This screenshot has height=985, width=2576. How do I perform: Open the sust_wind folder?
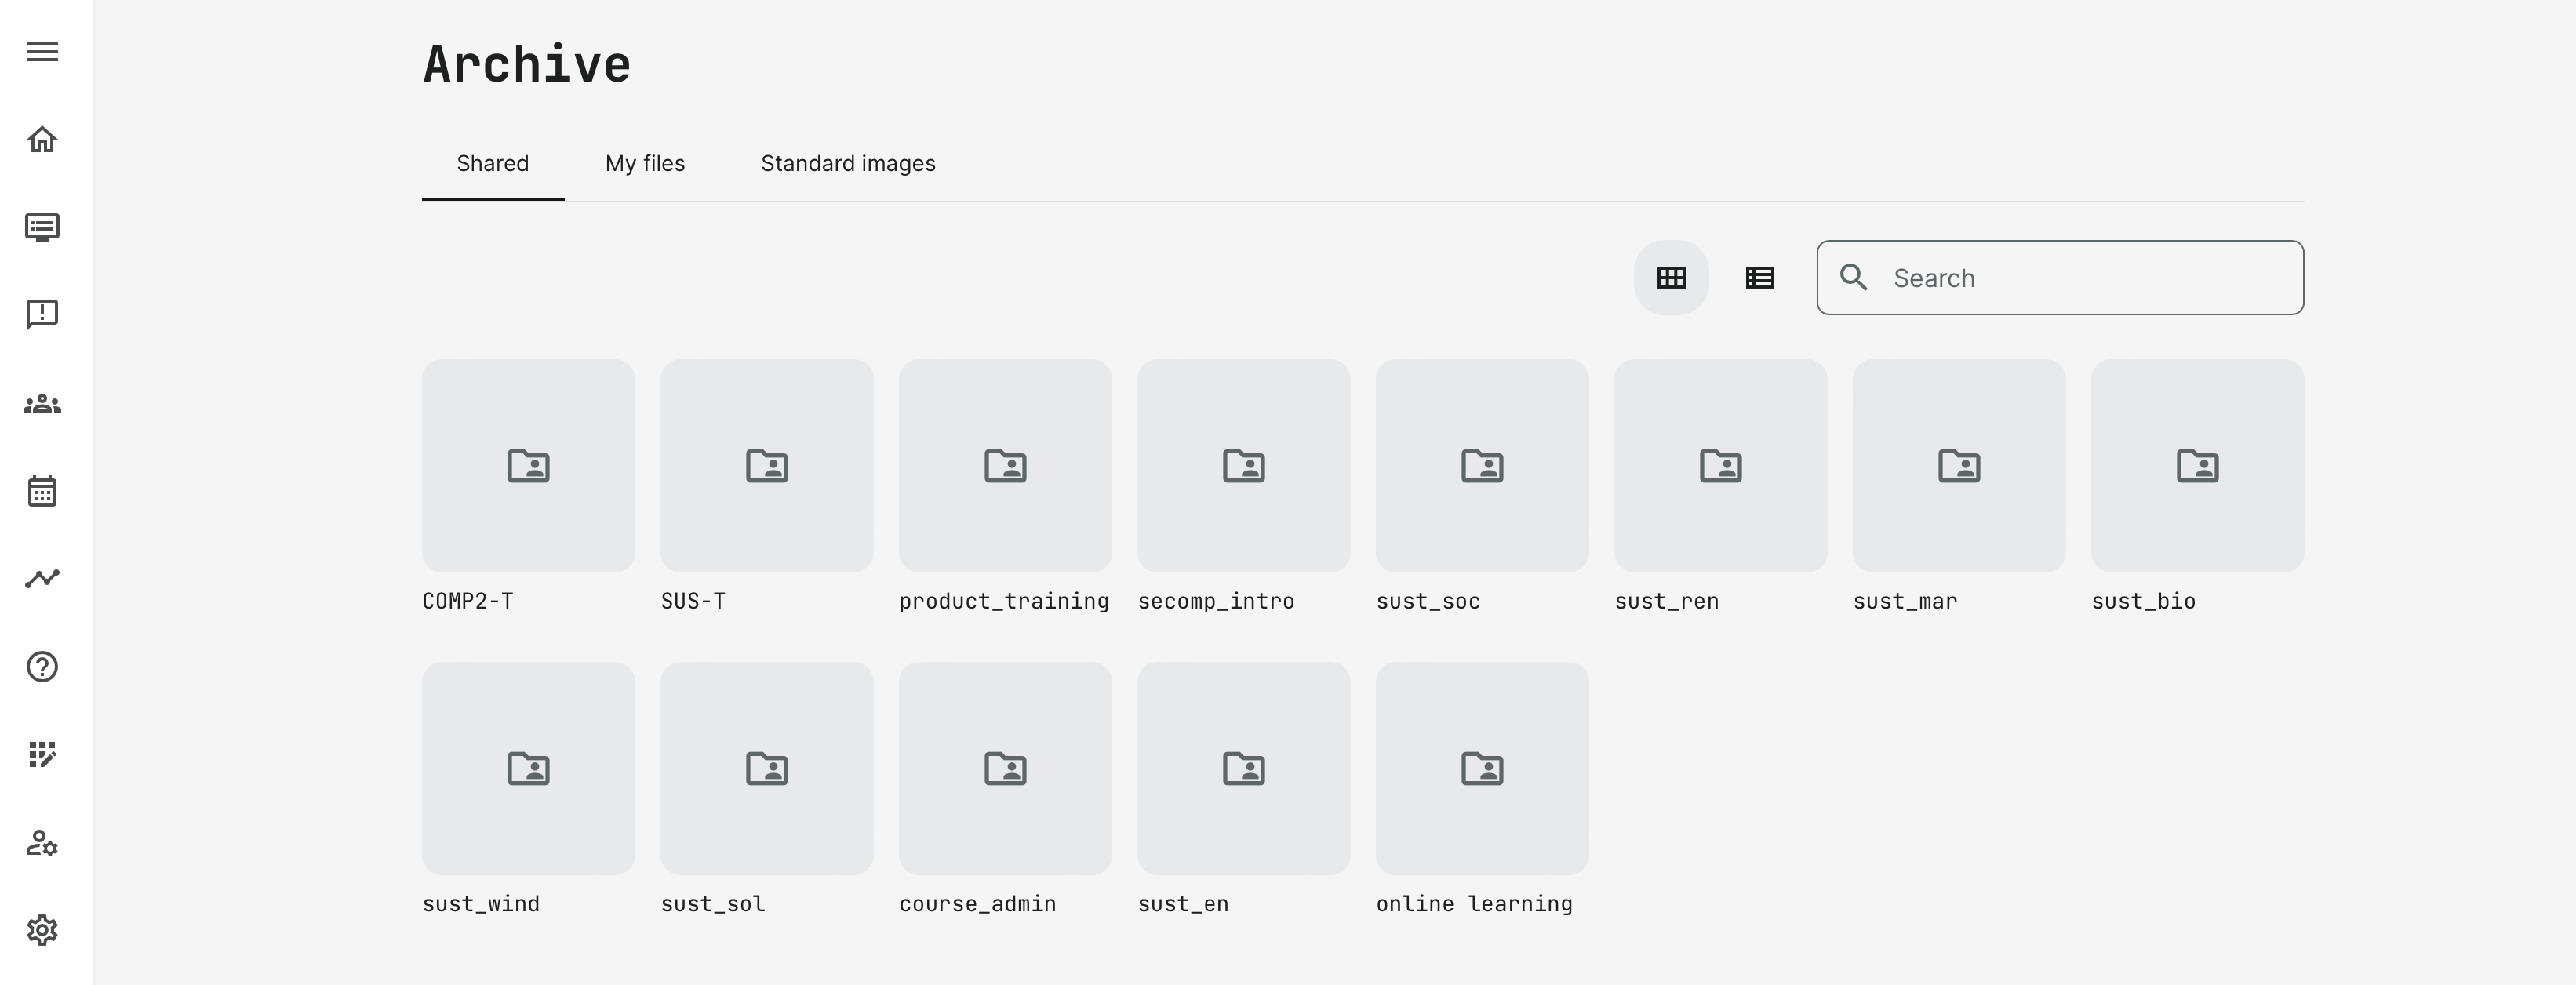click(528, 768)
